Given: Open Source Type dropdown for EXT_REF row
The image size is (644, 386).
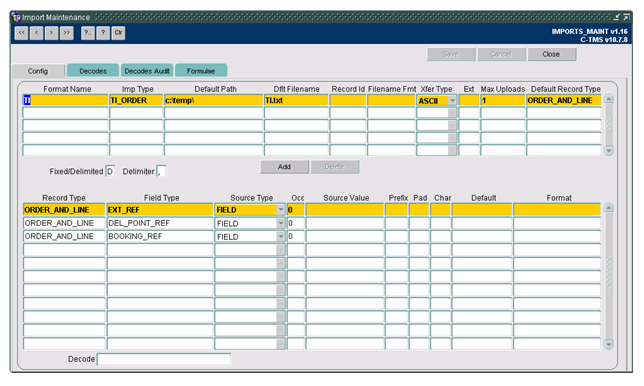Looking at the screenshot, I should pyautogui.click(x=281, y=210).
